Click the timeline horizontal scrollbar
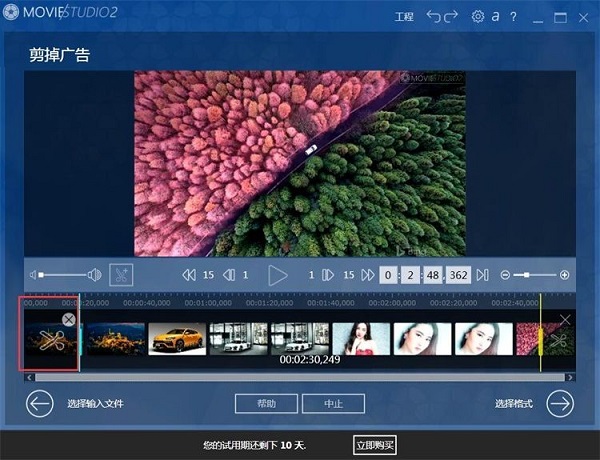 point(300,378)
